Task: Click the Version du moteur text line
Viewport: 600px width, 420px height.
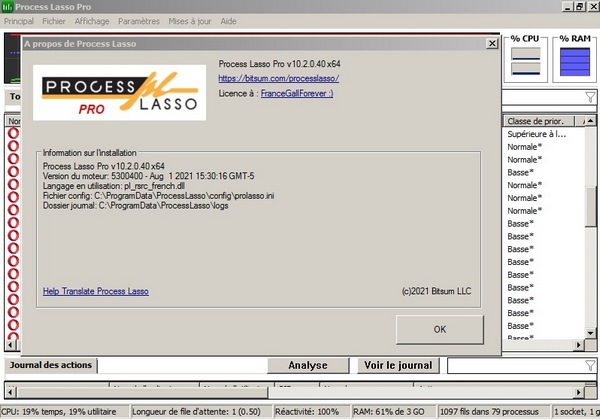Action: point(148,176)
